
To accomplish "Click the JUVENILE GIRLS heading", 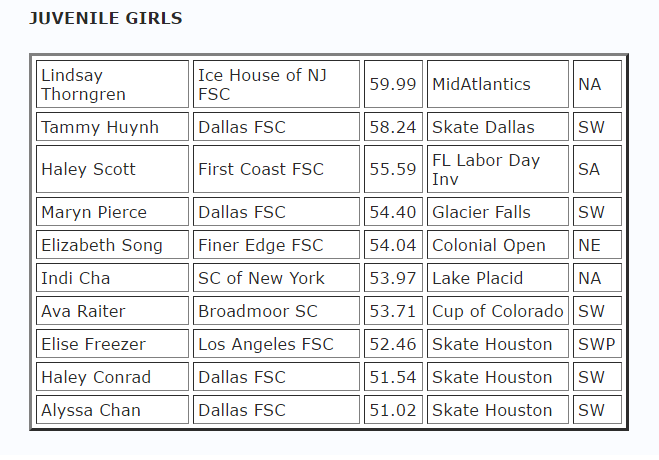I will pyautogui.click(x=105, y=19).
